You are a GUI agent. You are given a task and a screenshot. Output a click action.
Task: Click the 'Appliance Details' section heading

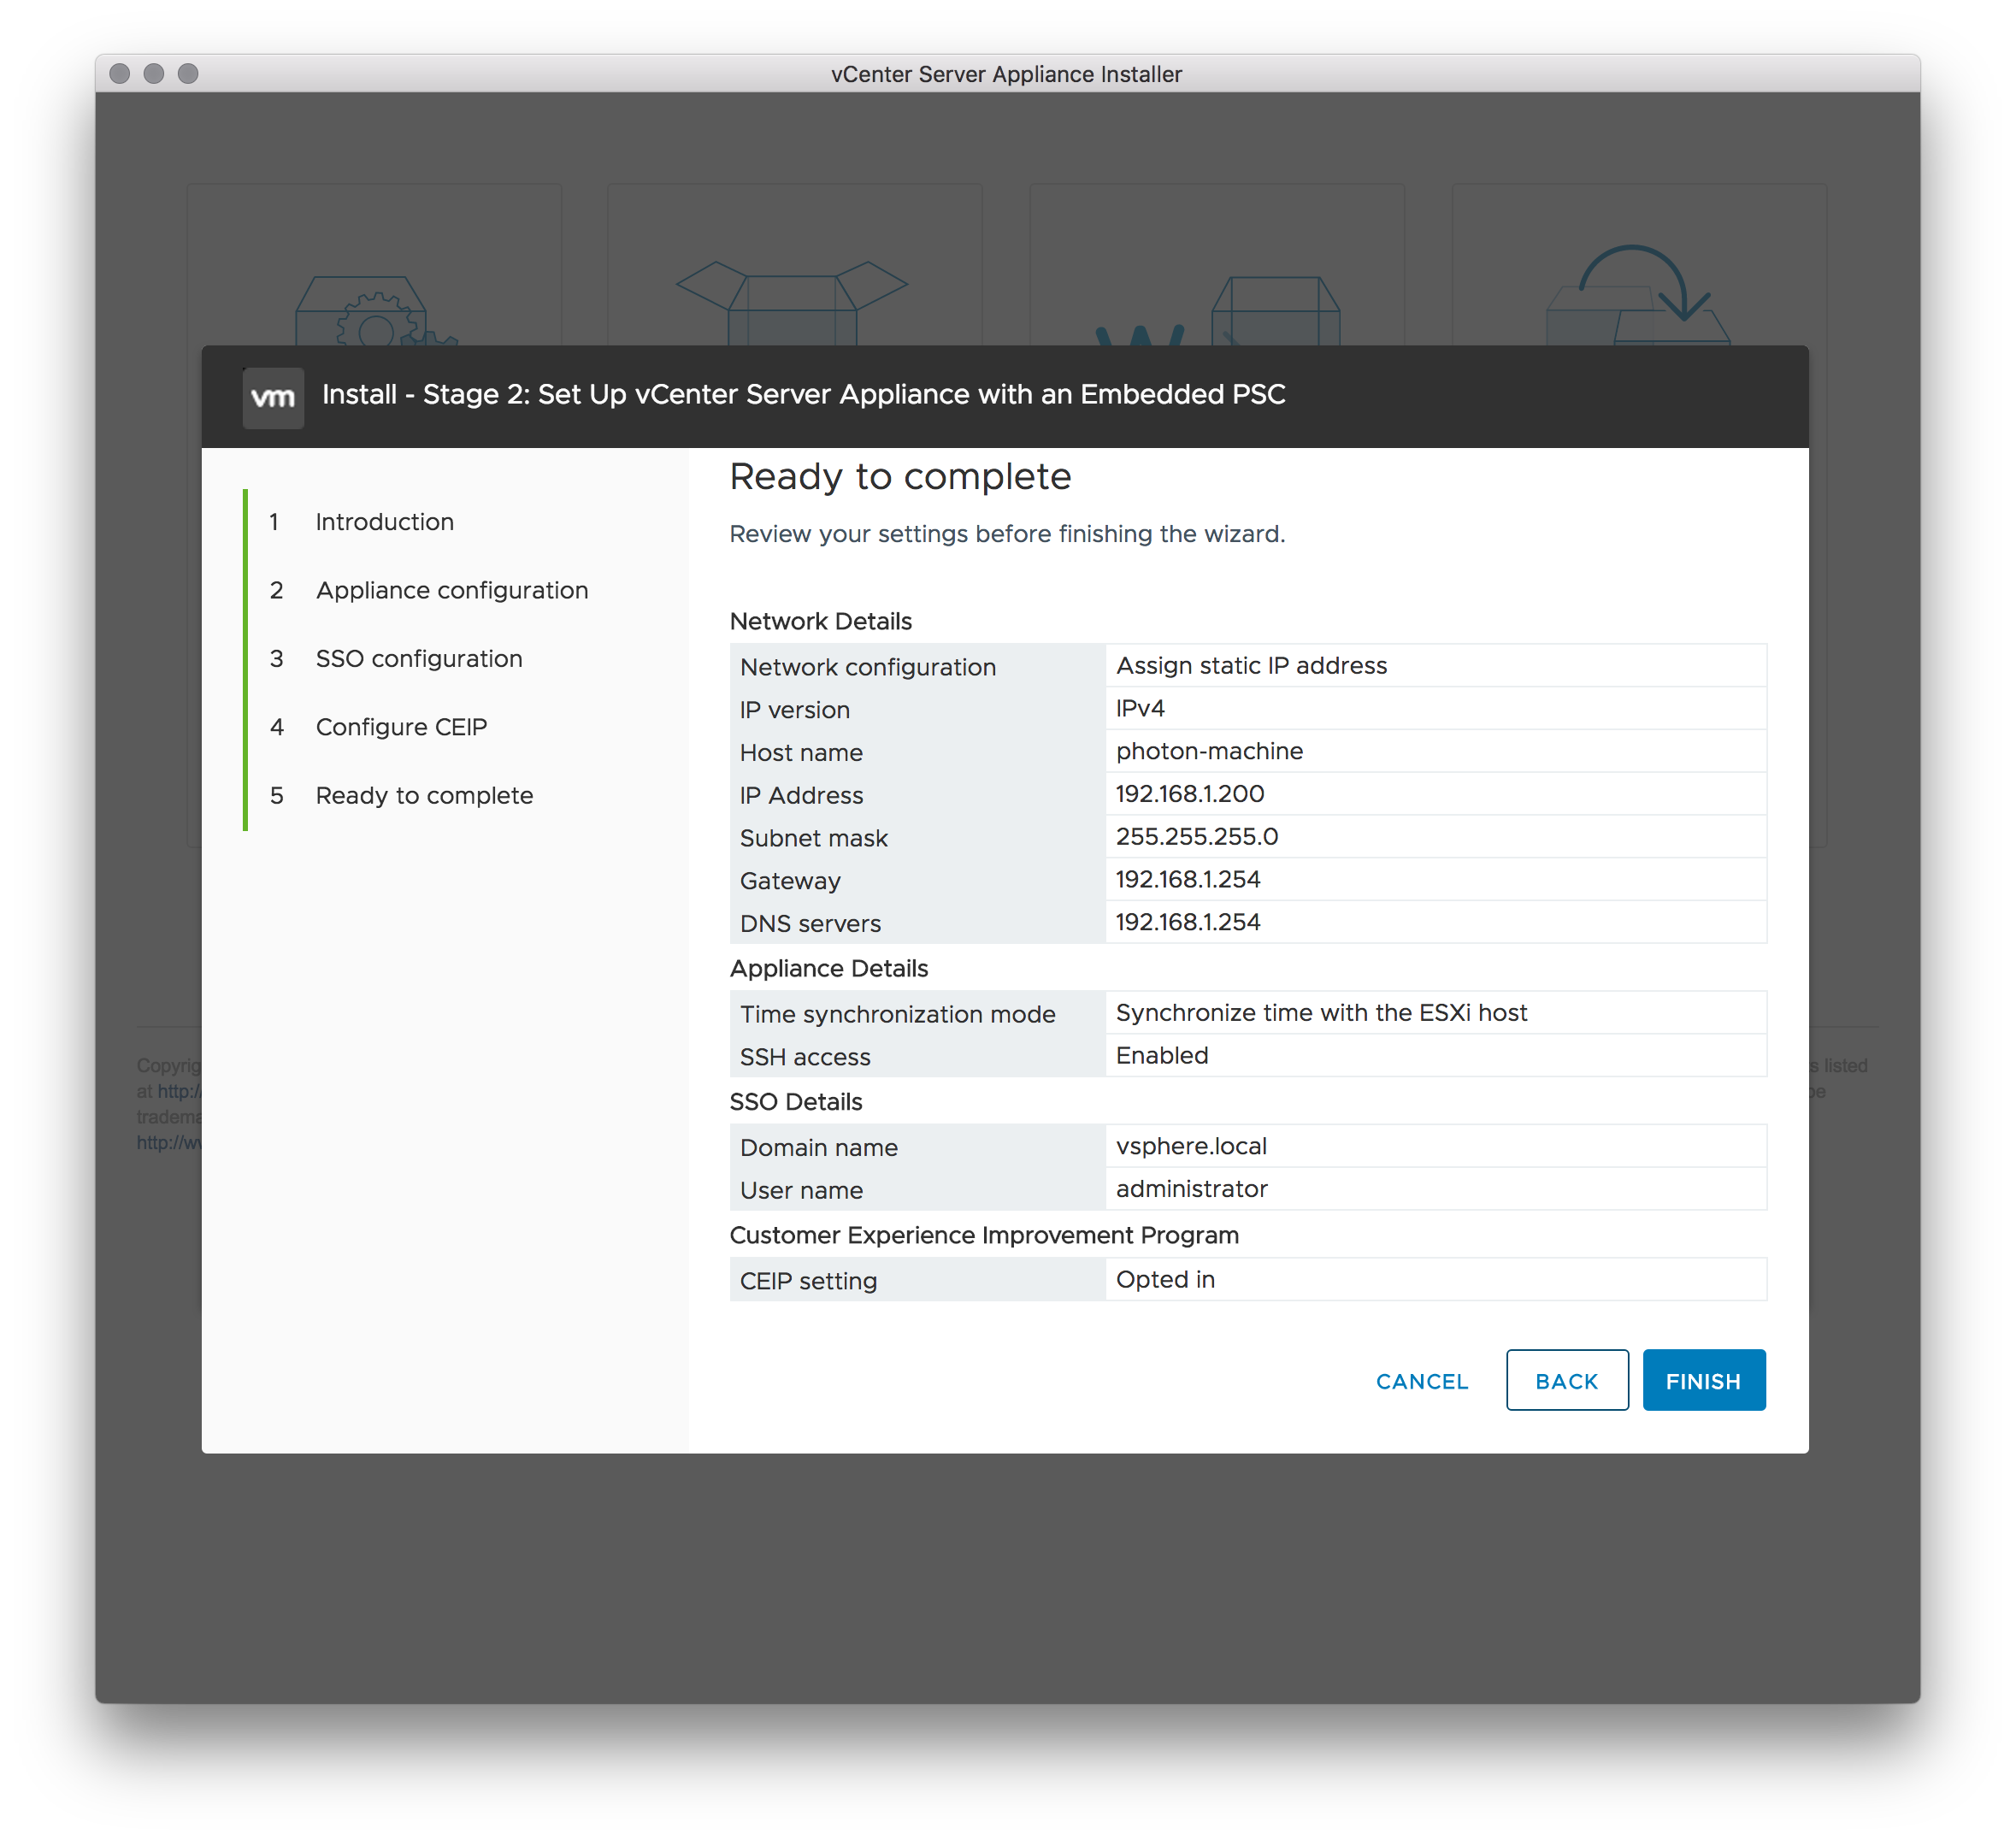click(828, 968)
